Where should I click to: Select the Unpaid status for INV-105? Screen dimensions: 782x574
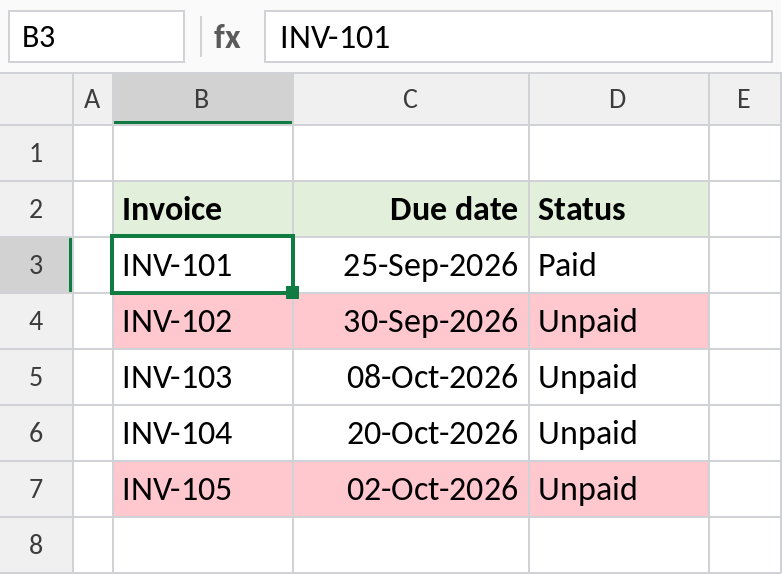coord(619,489)
